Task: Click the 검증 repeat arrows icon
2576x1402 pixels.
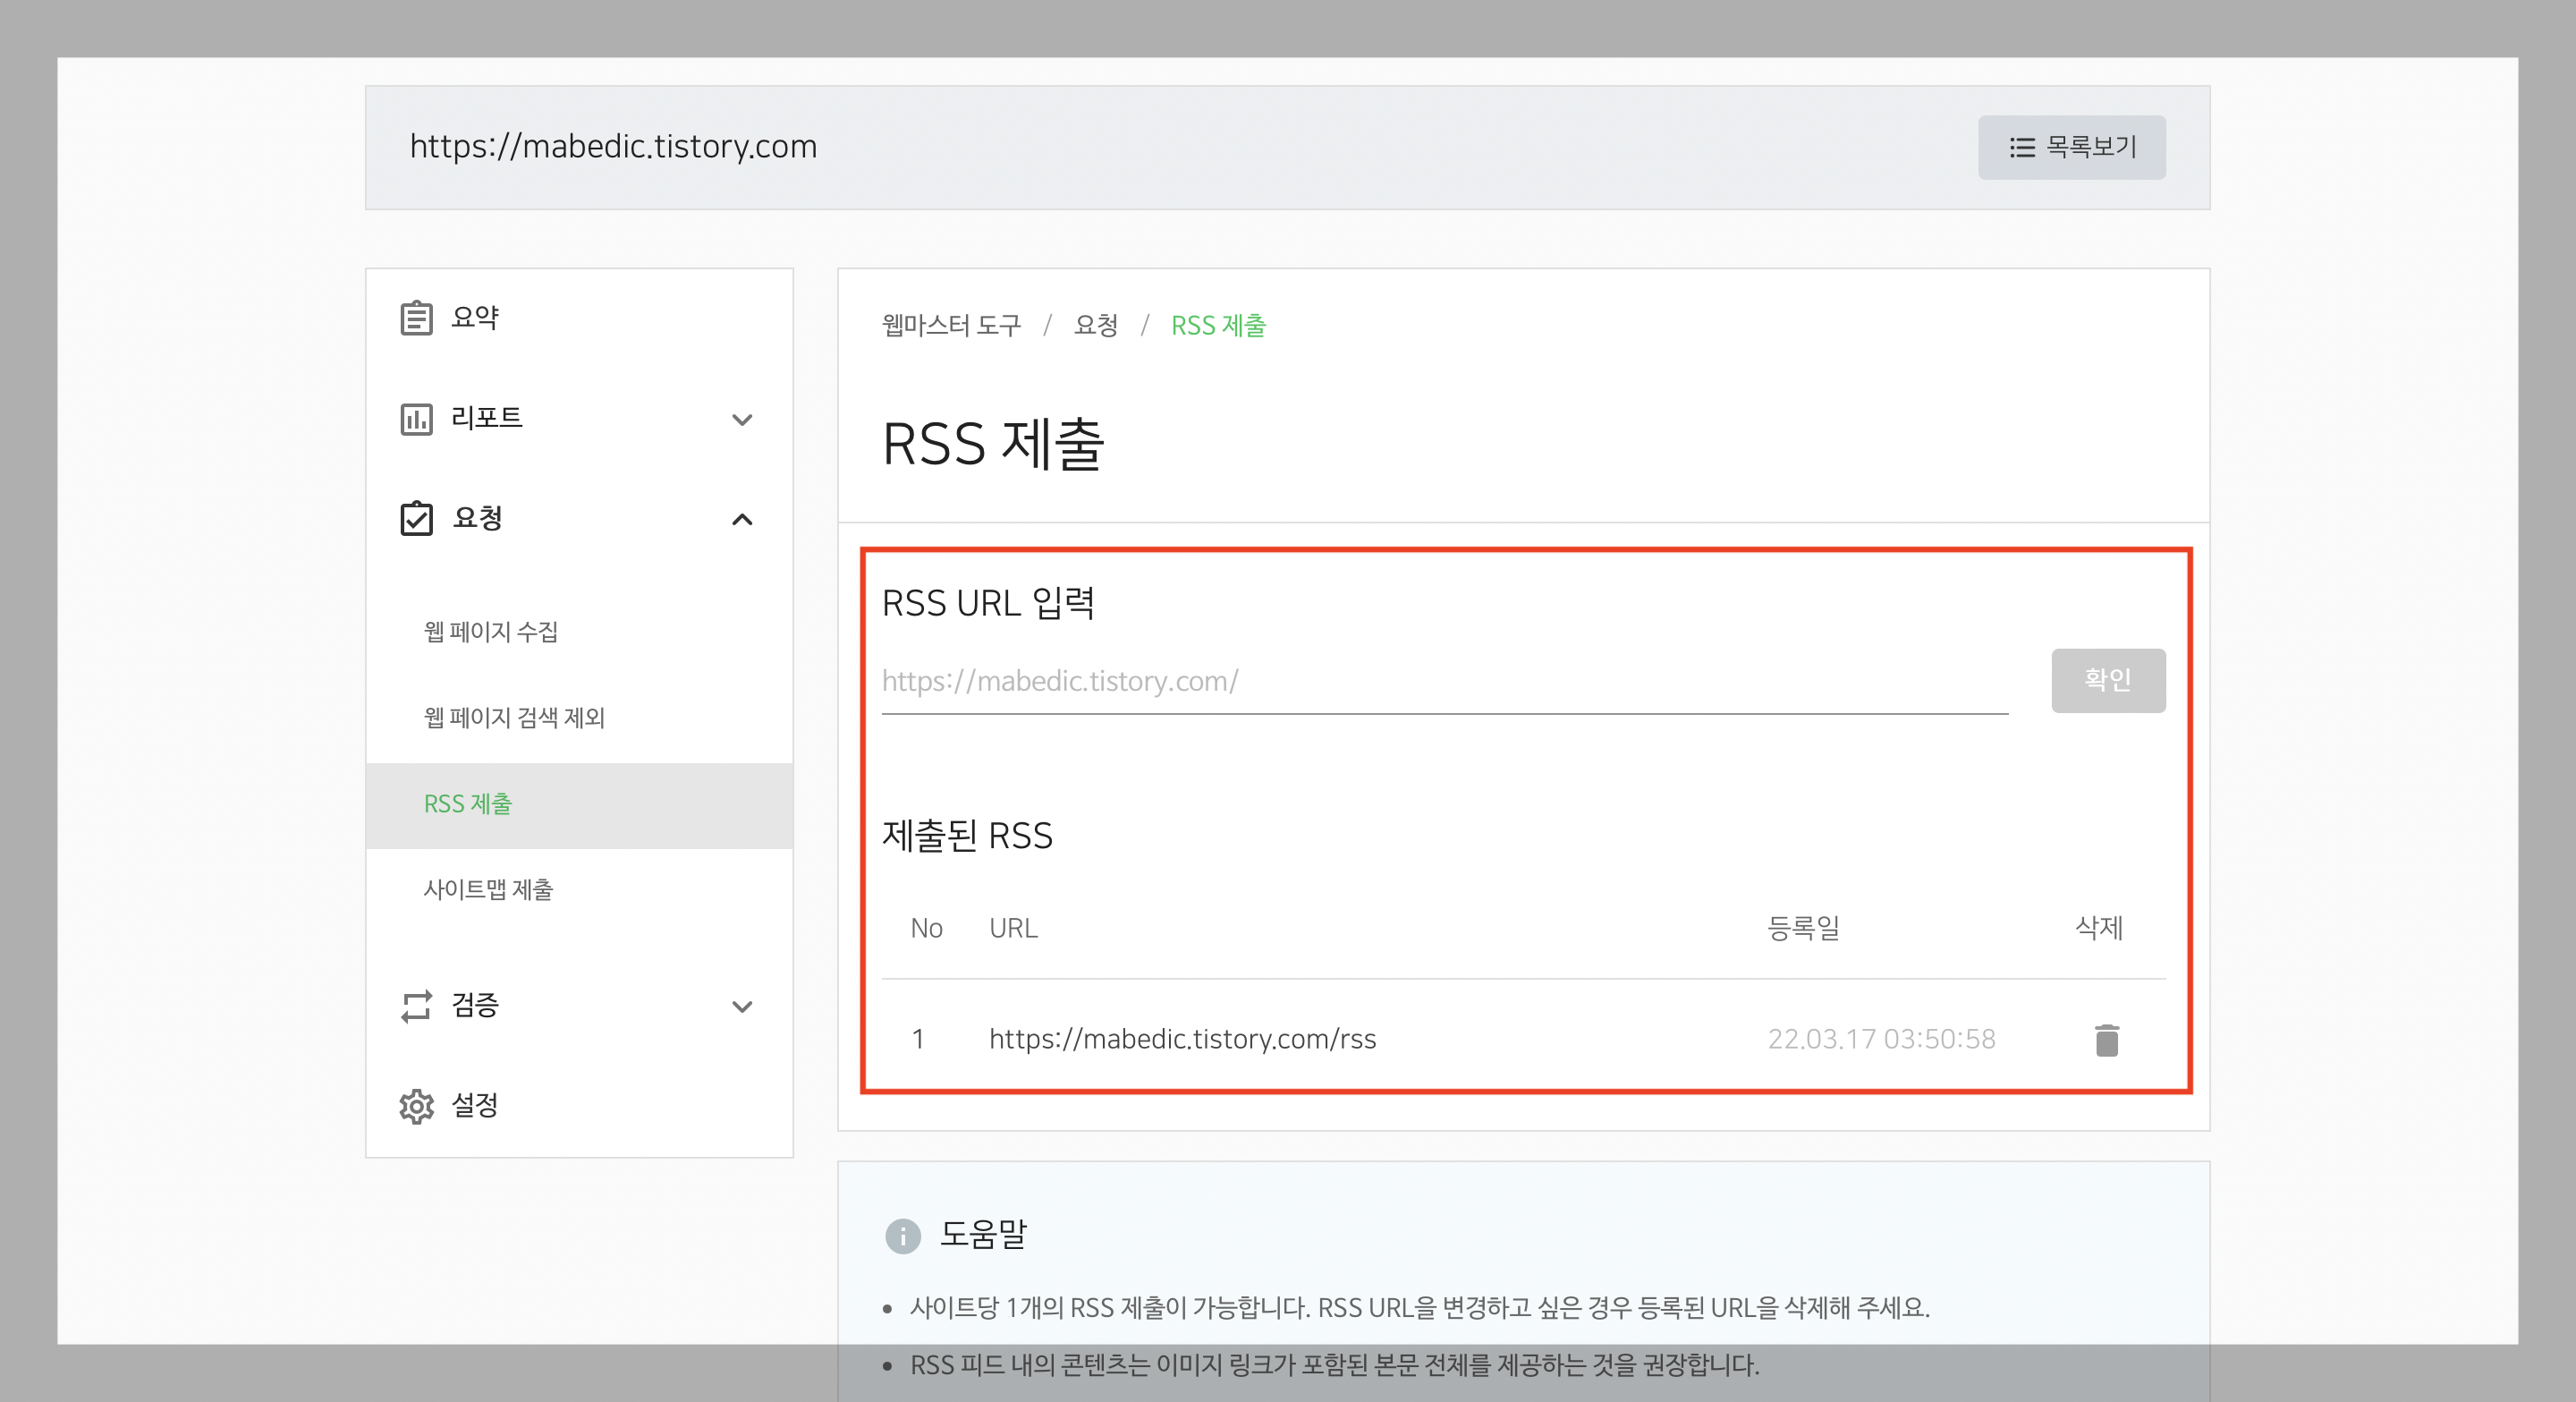Action: coord(416,1006)
